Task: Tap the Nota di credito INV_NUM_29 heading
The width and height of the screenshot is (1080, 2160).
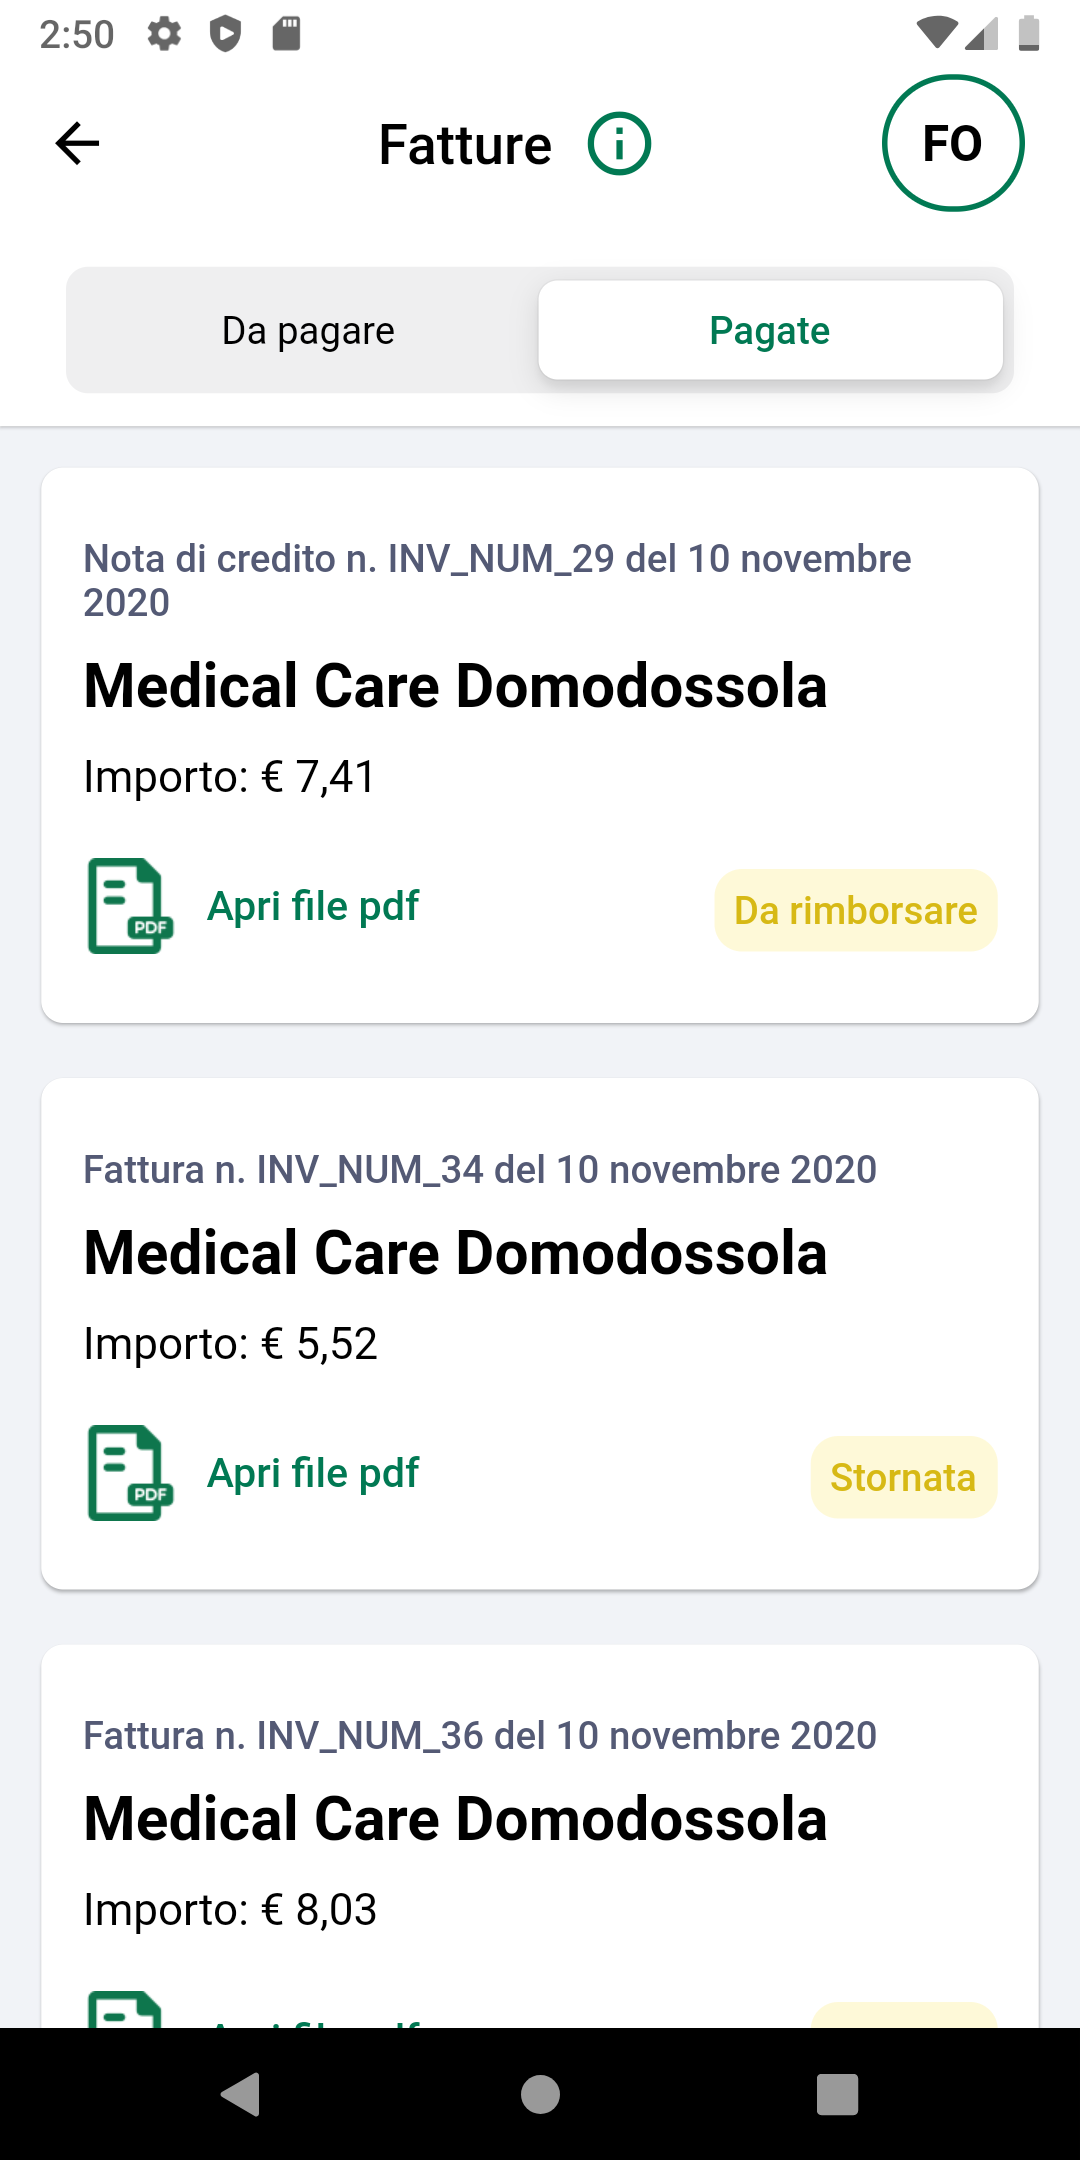Action: tap(497, 580)
